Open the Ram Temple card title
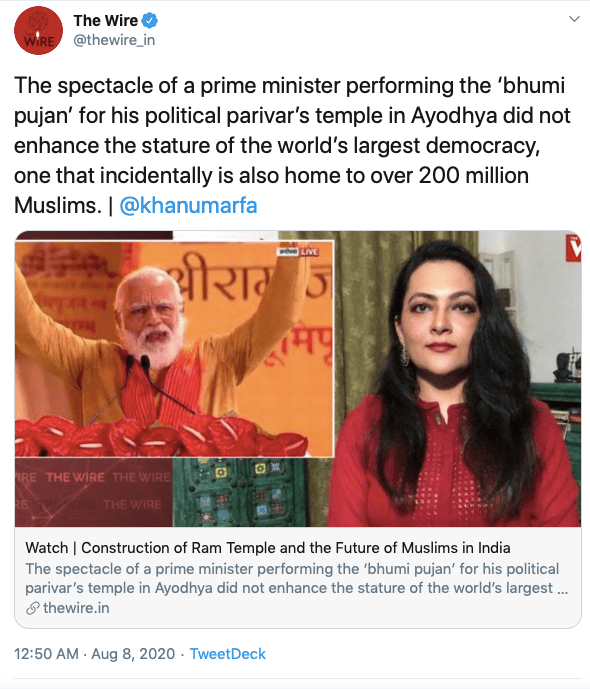 pos(268,548)
